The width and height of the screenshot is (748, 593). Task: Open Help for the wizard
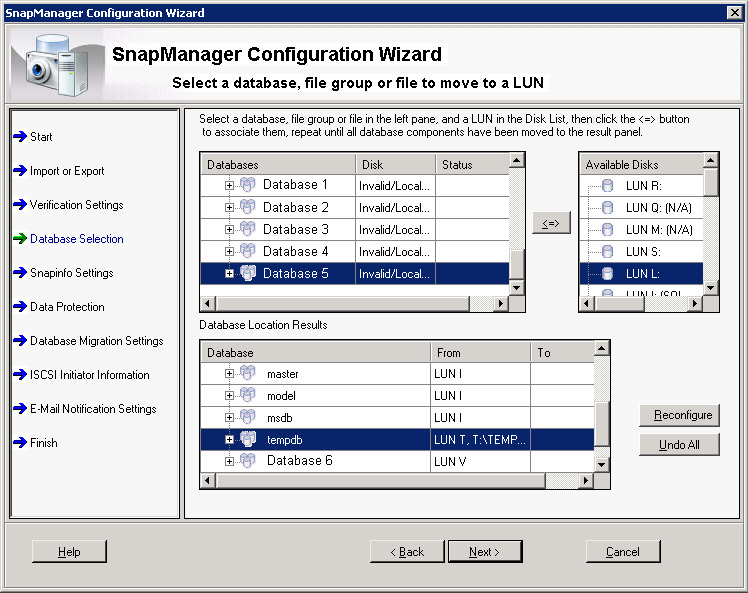pos(69,551)
